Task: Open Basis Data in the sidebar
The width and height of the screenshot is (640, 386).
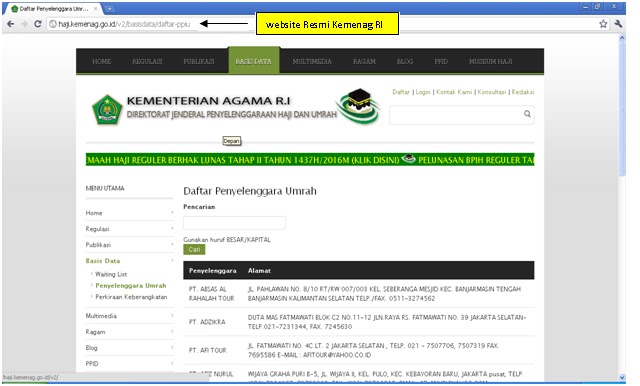Action: pyautogui.click(x=103, y=261)
